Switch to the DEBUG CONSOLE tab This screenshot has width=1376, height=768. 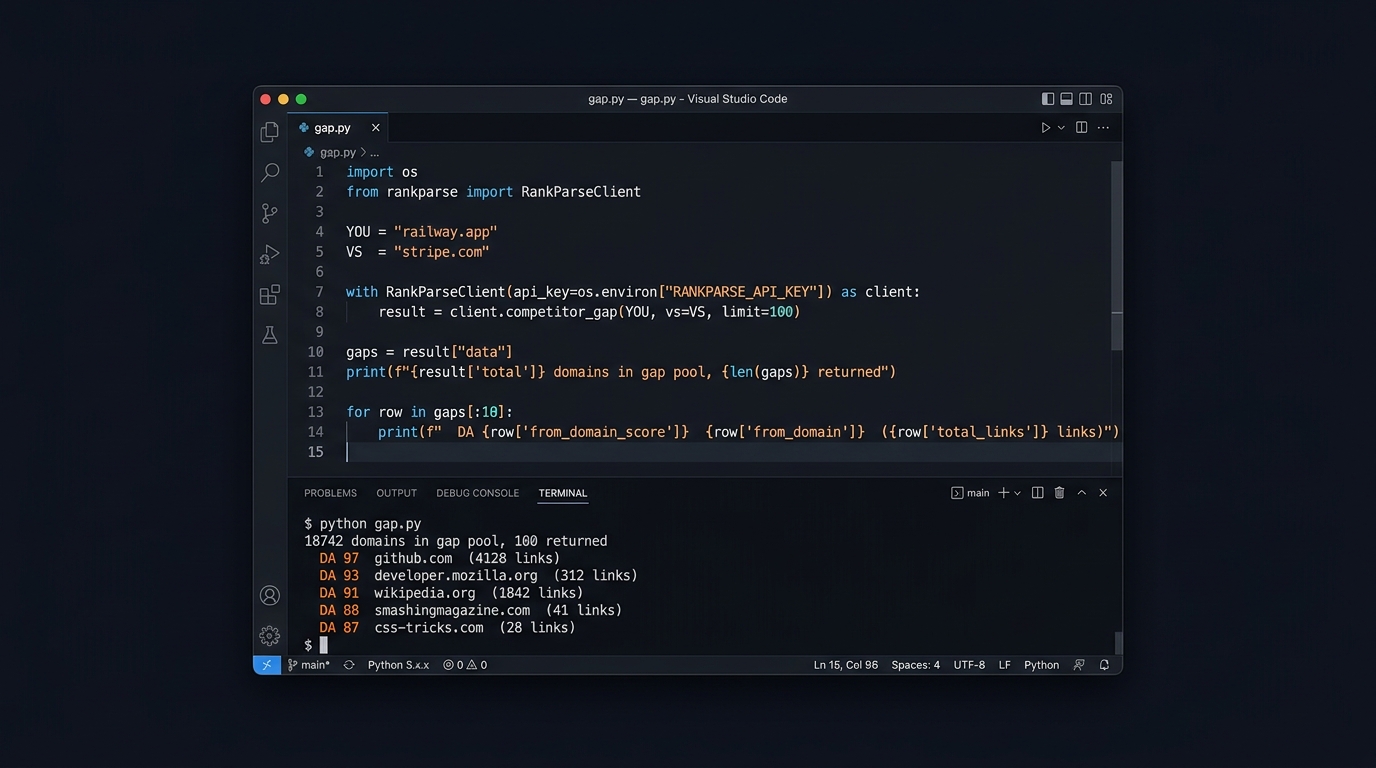click(478, 493)
